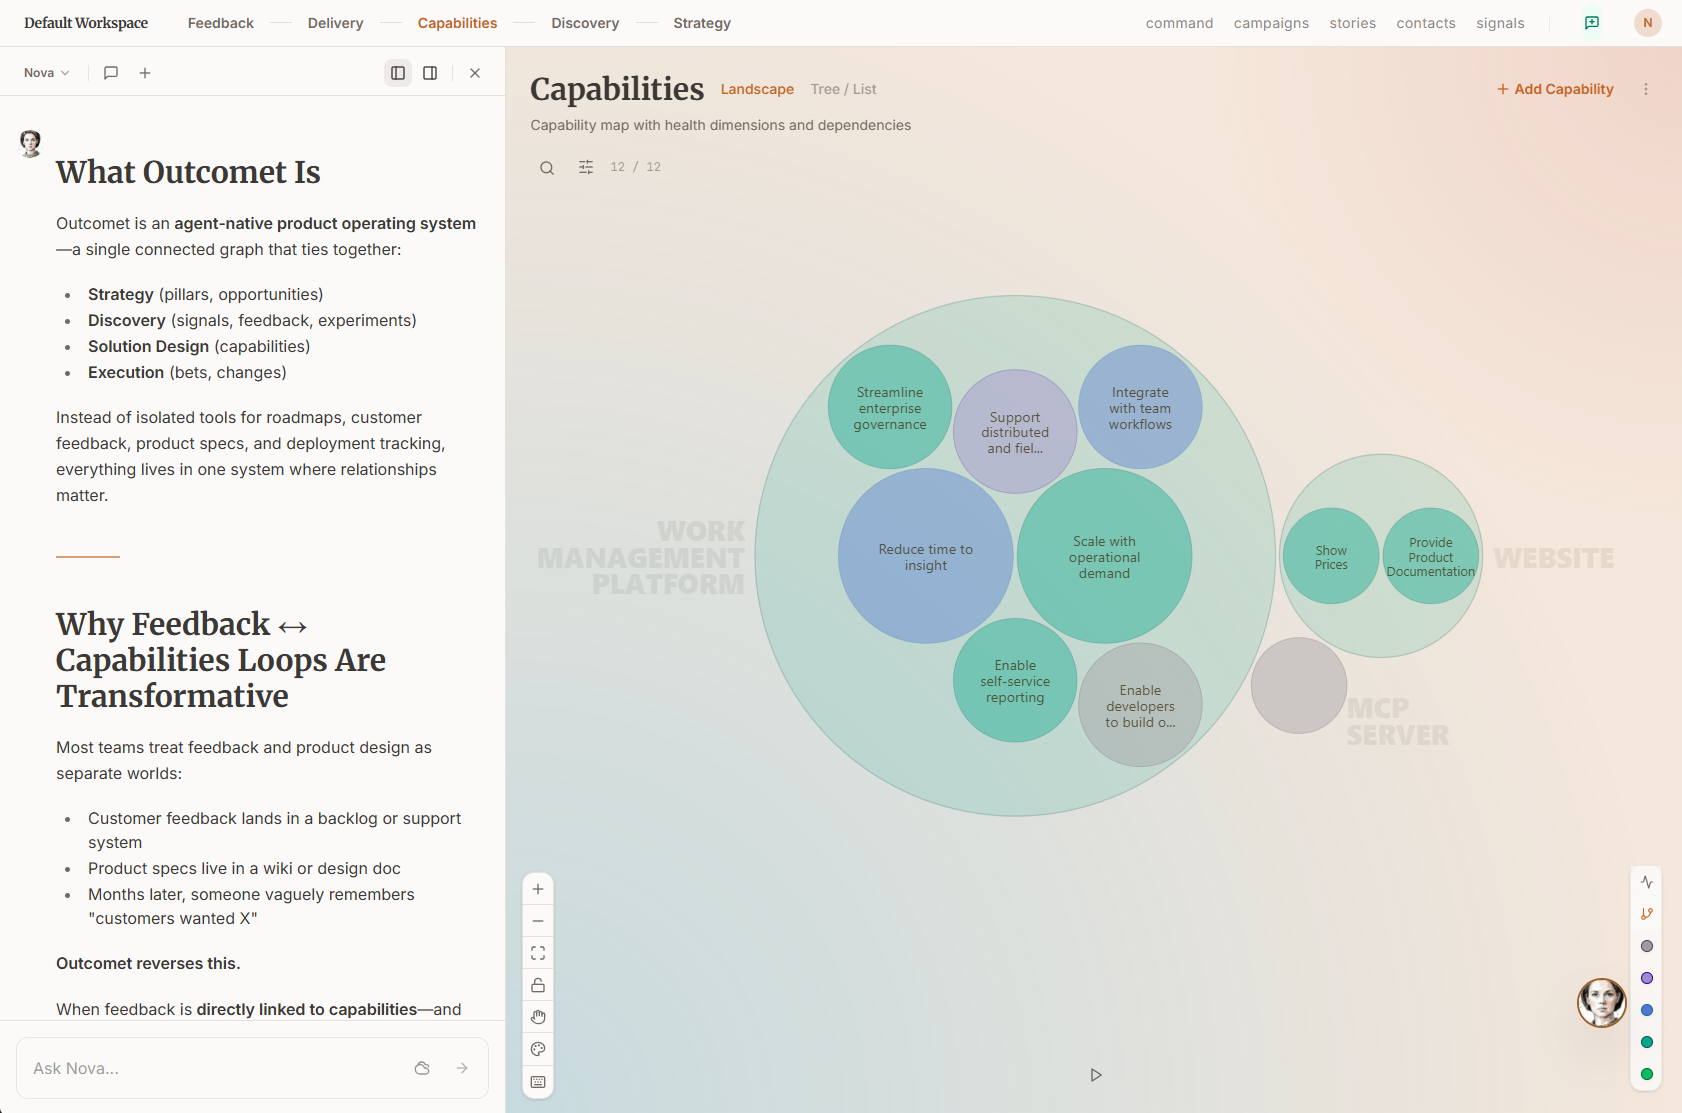This screenshot has height=1113, width=1682.
Task: Zoom in on the capability map
Action: 538,889
